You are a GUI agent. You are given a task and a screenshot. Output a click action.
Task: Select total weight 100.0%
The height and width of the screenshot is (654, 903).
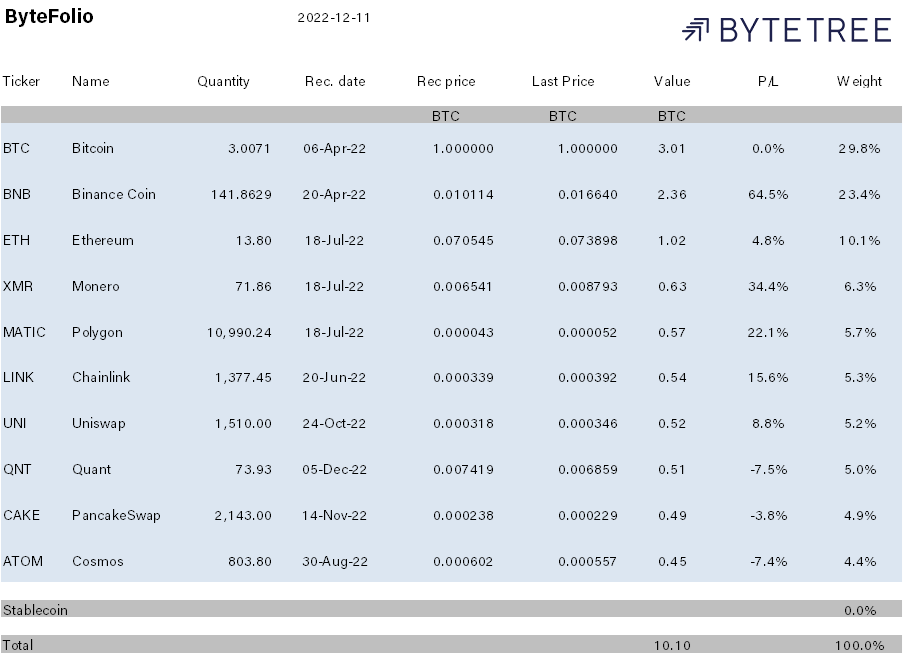pyautogui.click(x=859, y=645)
